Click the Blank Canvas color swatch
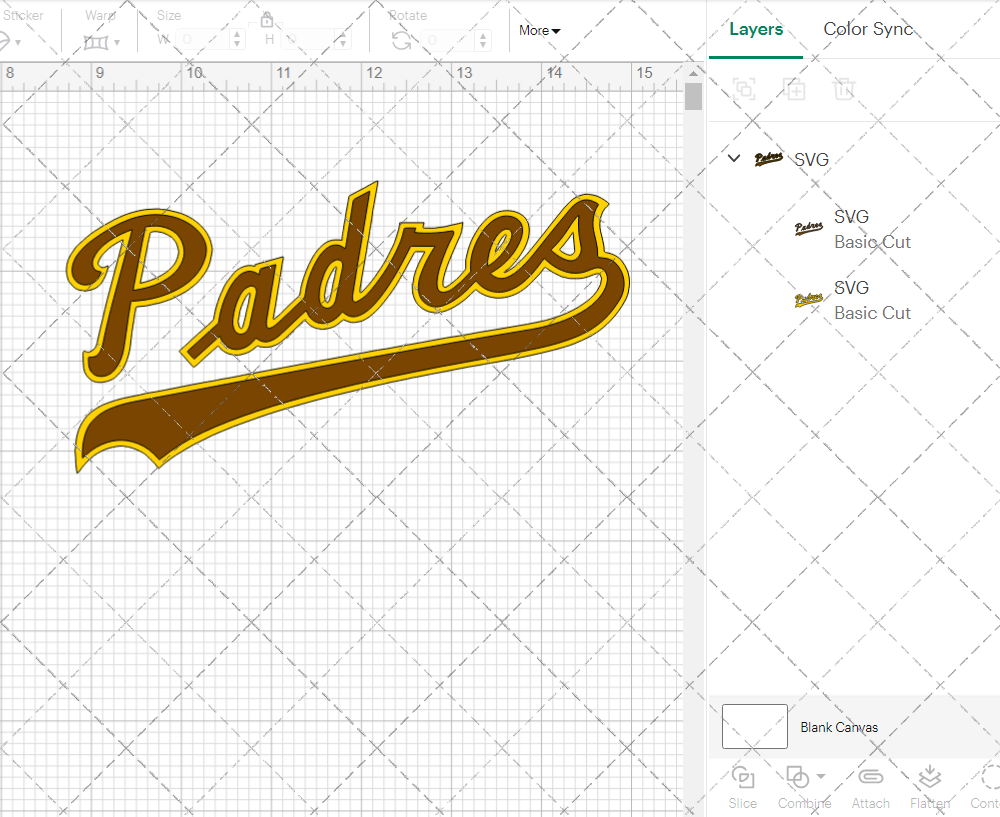Image resolution: width=1000 pixels, height=817 pixels. point(755,727)
